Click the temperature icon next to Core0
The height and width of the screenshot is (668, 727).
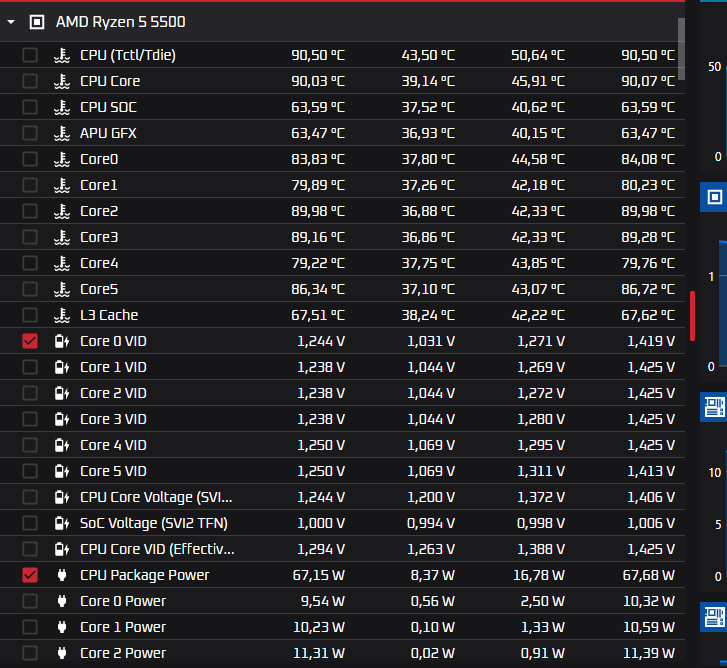point(61,159)
